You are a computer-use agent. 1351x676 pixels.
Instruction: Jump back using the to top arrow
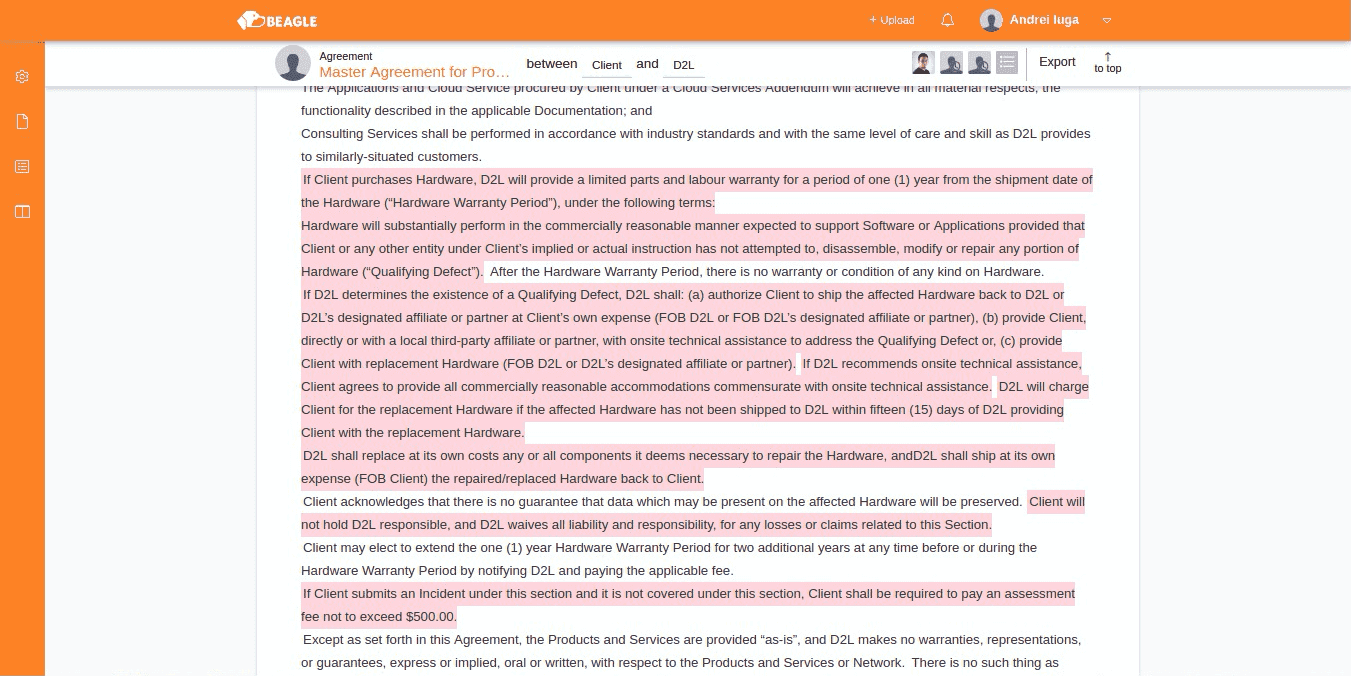click(x=1107, y=62)
